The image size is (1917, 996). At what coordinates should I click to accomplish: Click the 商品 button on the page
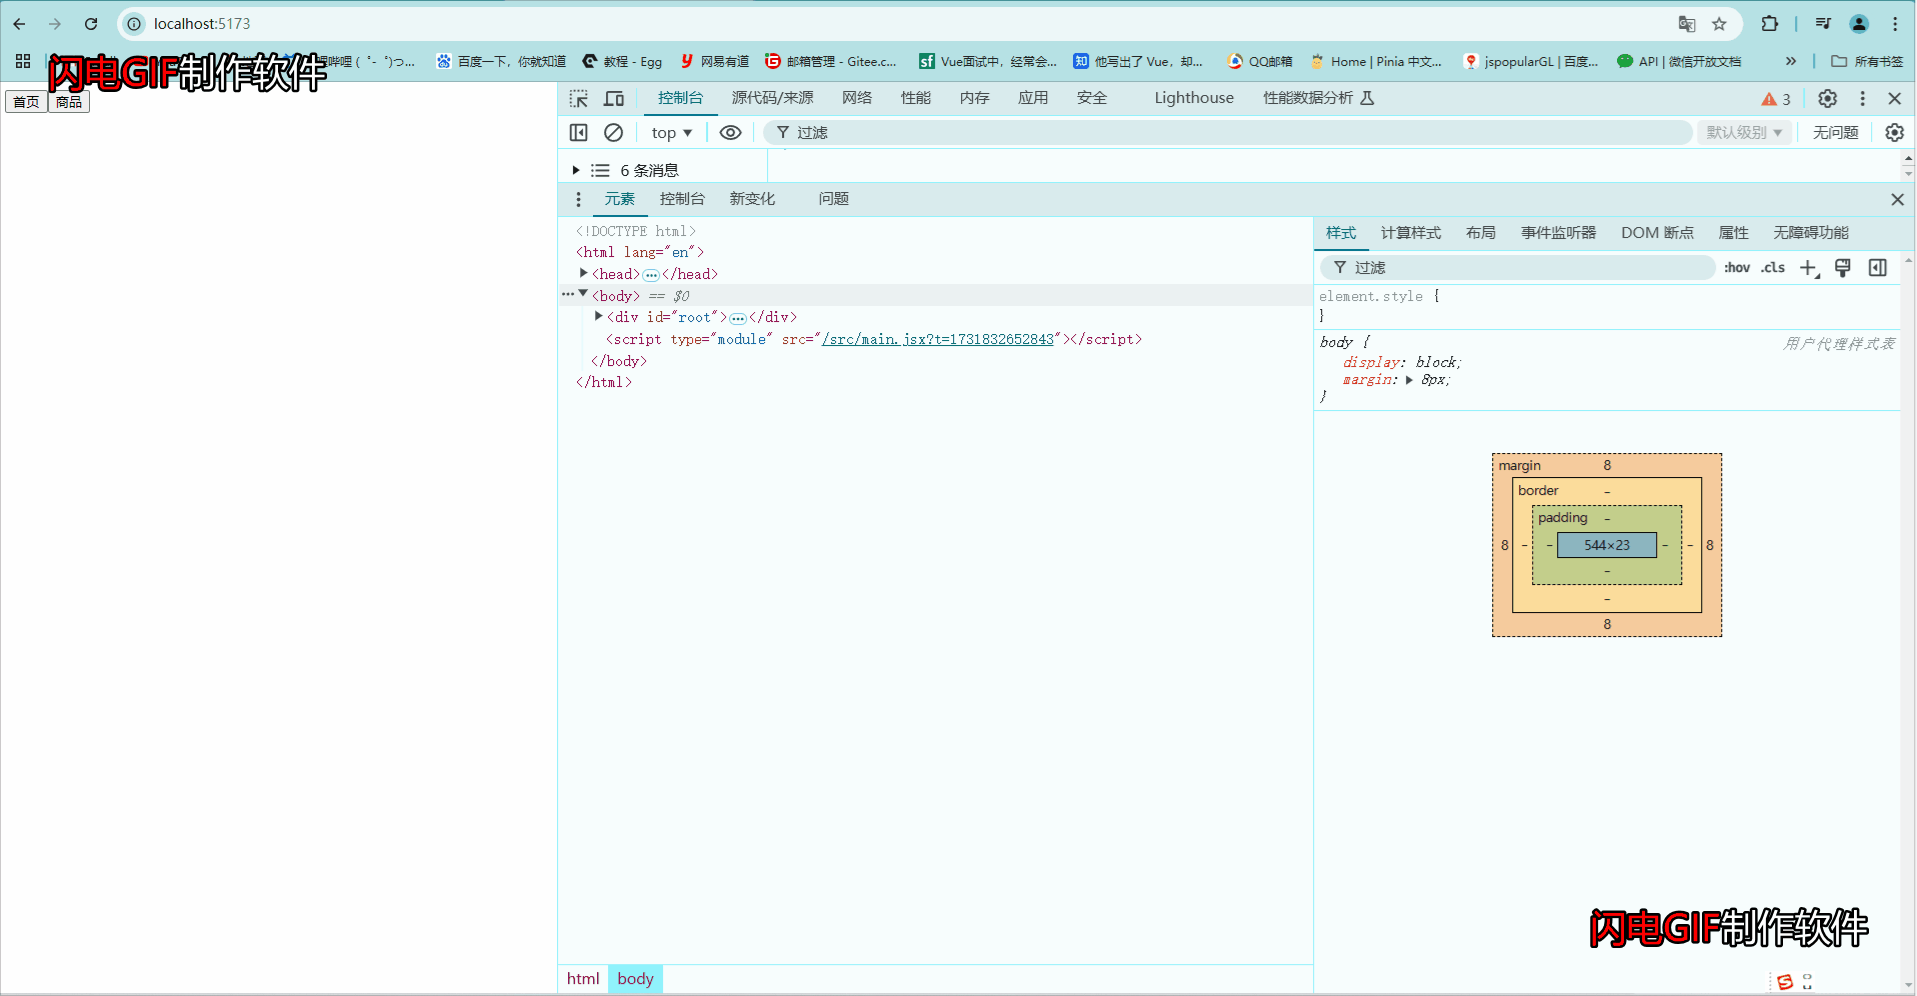[x=68, y=101]
